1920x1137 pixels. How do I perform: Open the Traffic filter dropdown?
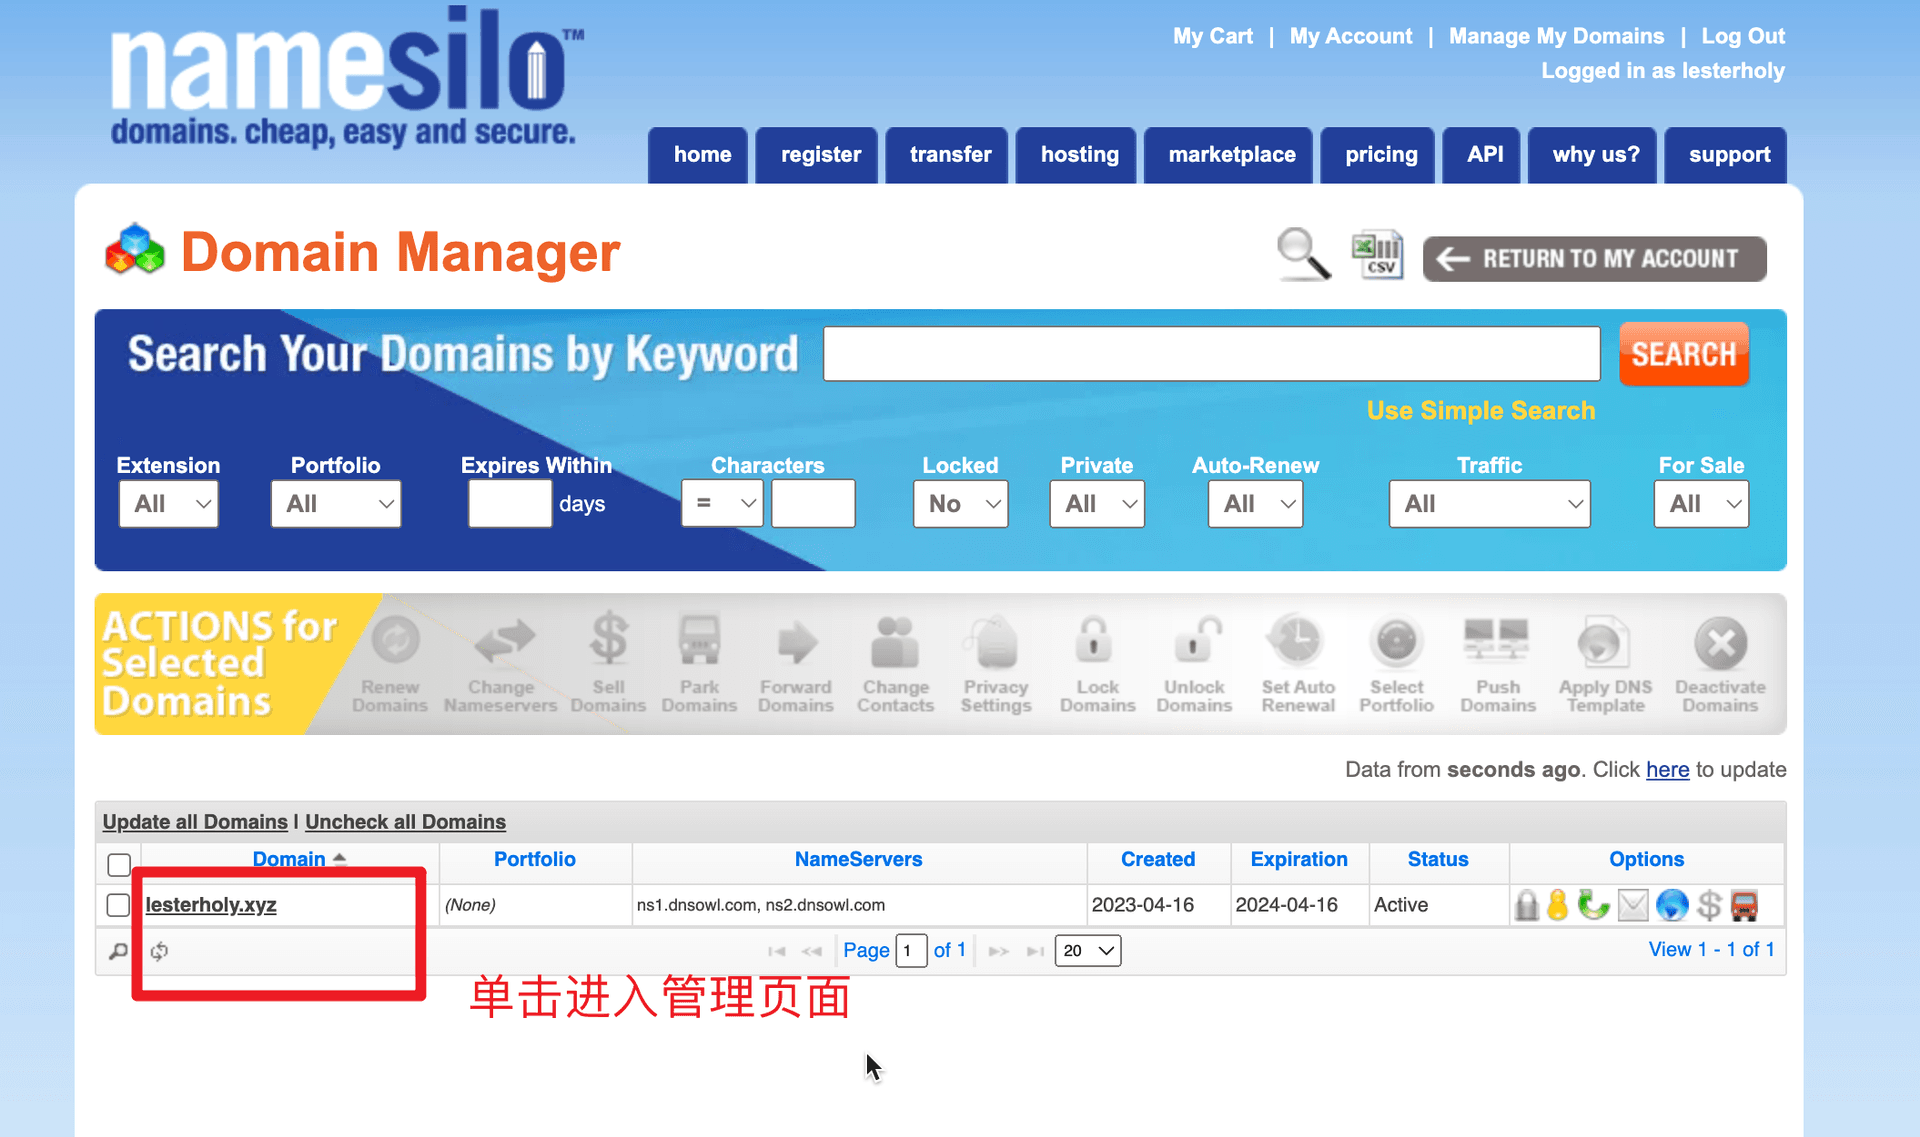[1489, 504]
